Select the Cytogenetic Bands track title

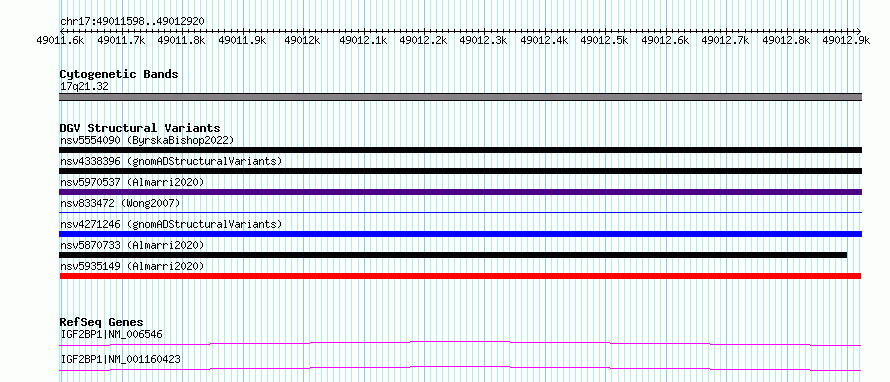coord(119,74)
